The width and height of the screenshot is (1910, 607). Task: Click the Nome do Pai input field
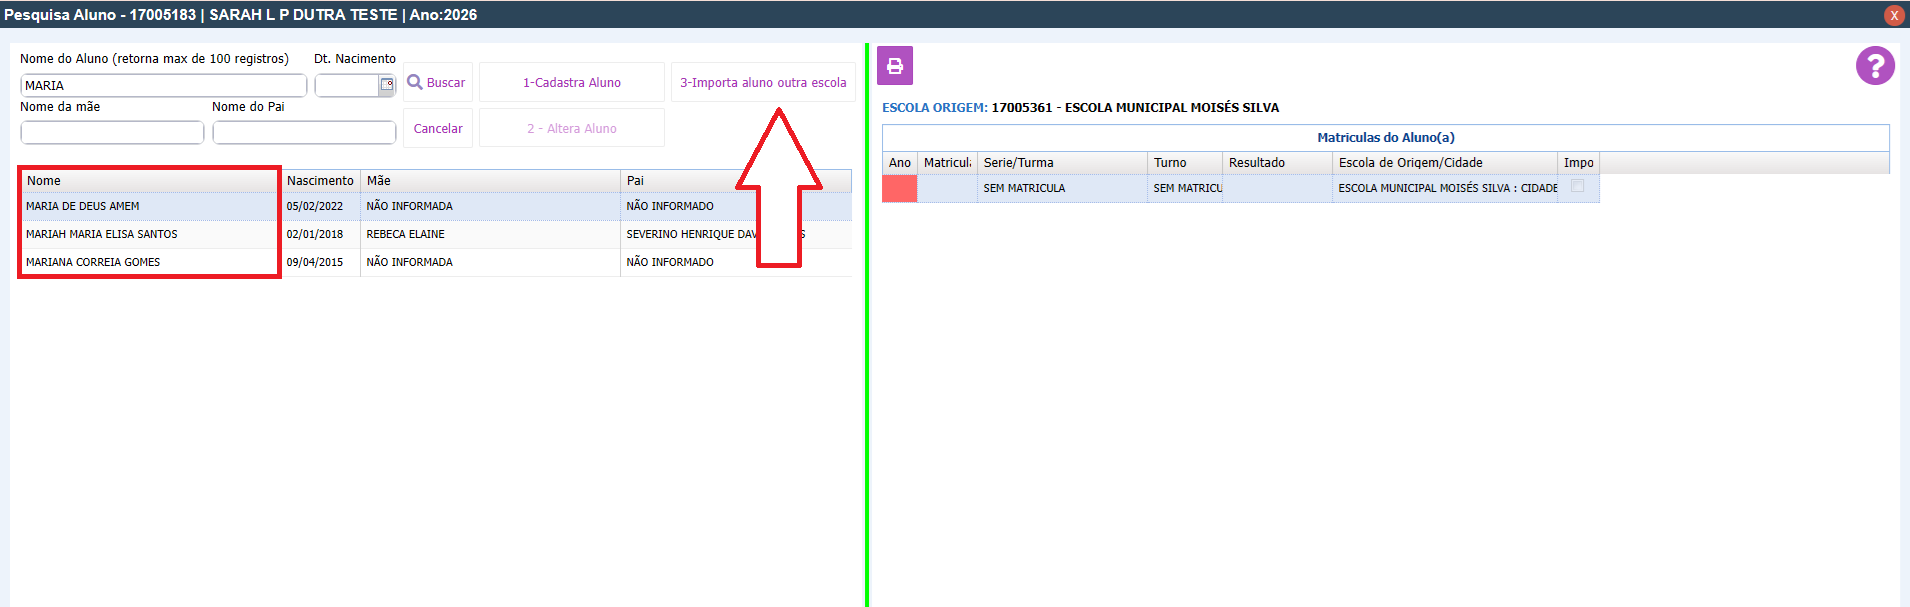(x=304, y=132)
